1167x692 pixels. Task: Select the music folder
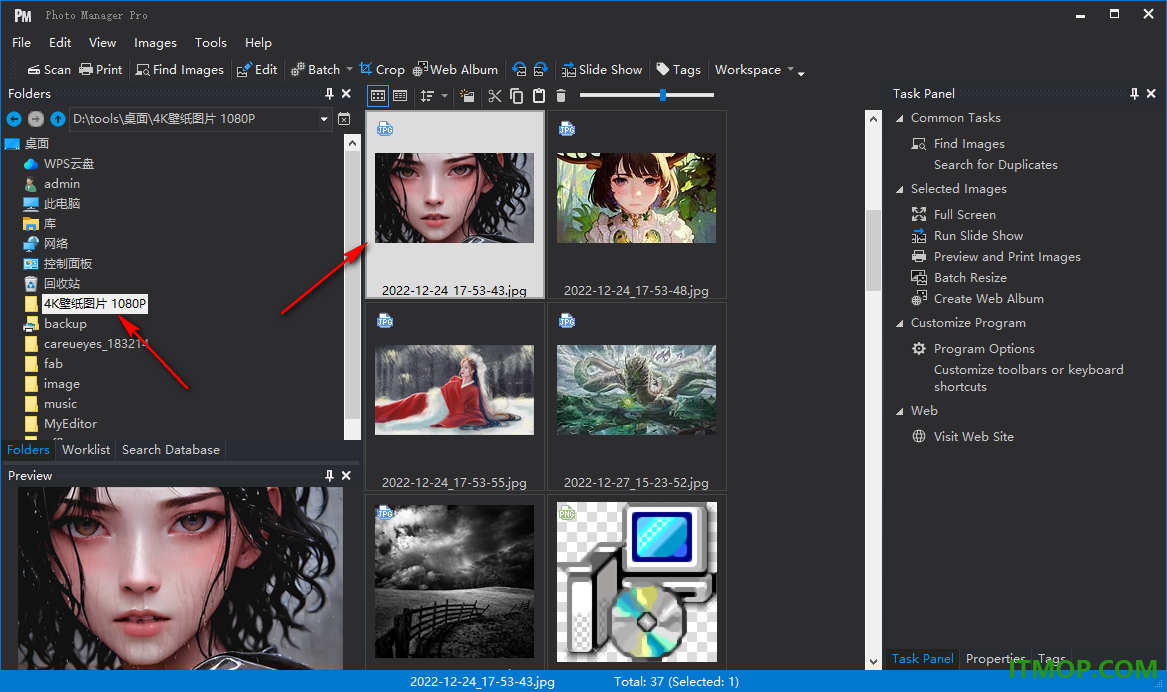pyautogui.click(x=60, y=403)
